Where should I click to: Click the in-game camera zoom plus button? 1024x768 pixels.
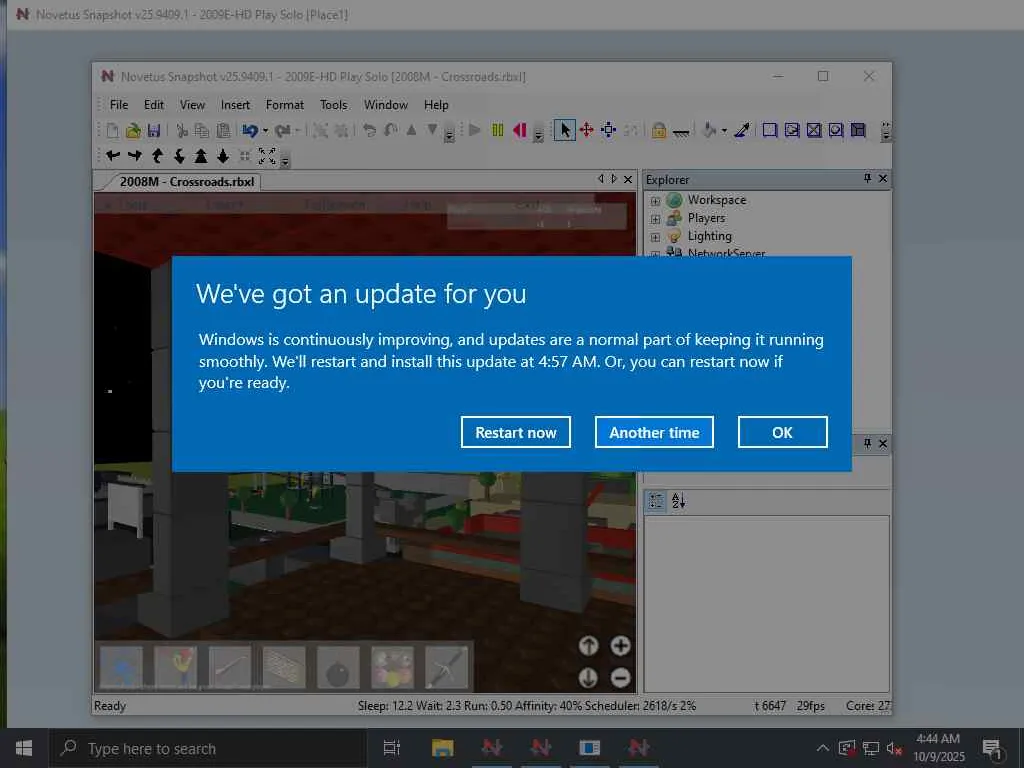click(620, 646)
